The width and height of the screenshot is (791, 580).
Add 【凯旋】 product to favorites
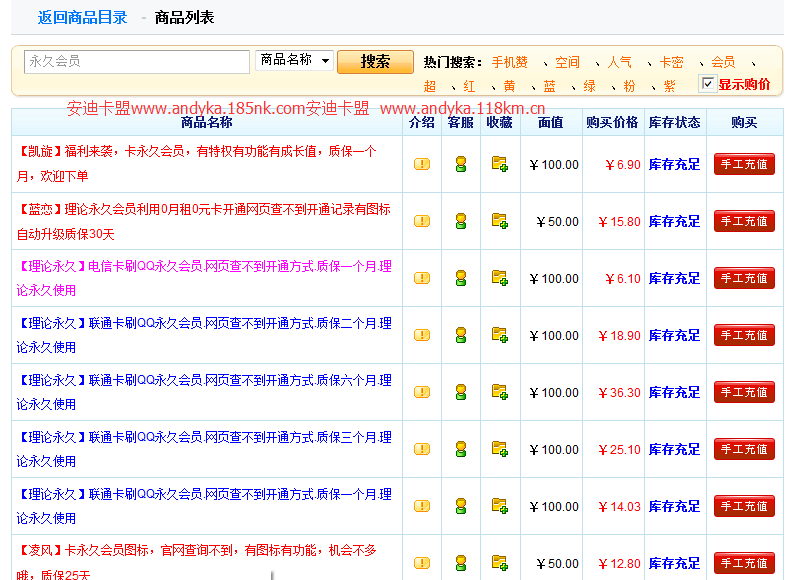pos(499,164)
